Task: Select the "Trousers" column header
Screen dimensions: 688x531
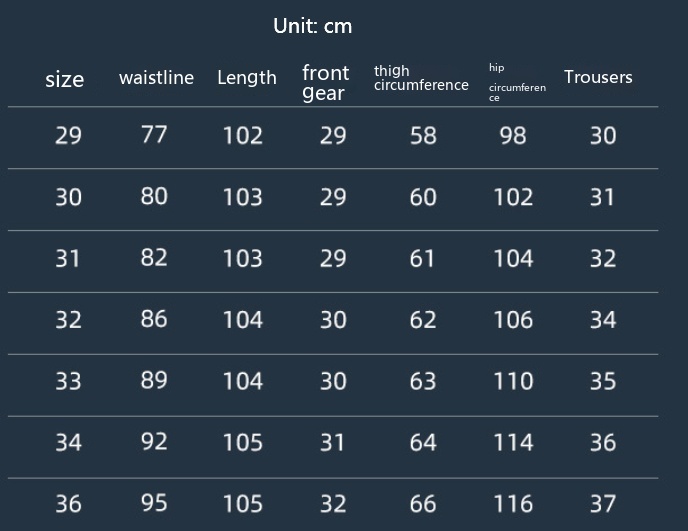Action: (598, 77)
